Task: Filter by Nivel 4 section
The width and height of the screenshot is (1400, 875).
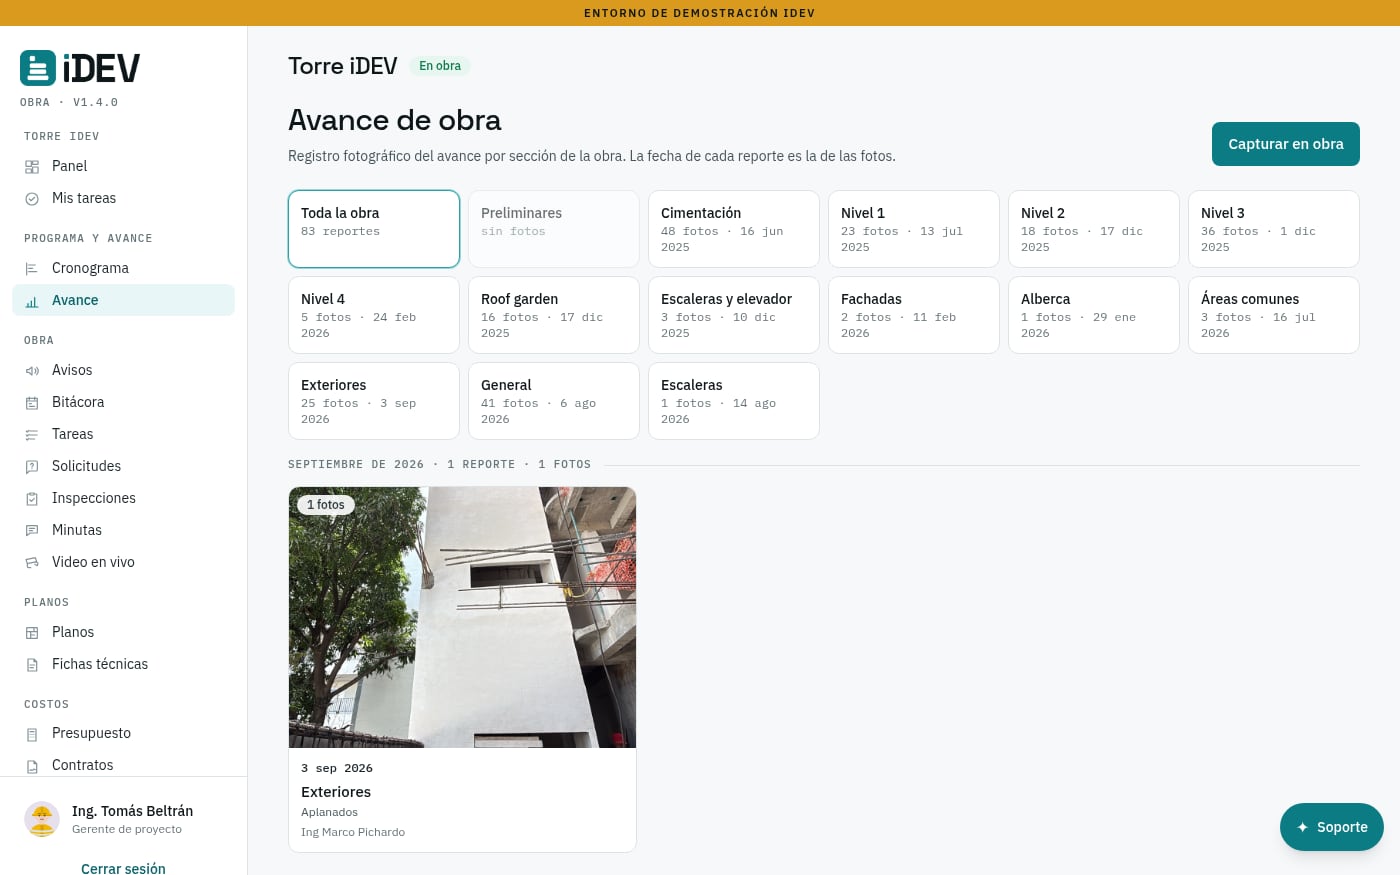Action: coord(374,315)
